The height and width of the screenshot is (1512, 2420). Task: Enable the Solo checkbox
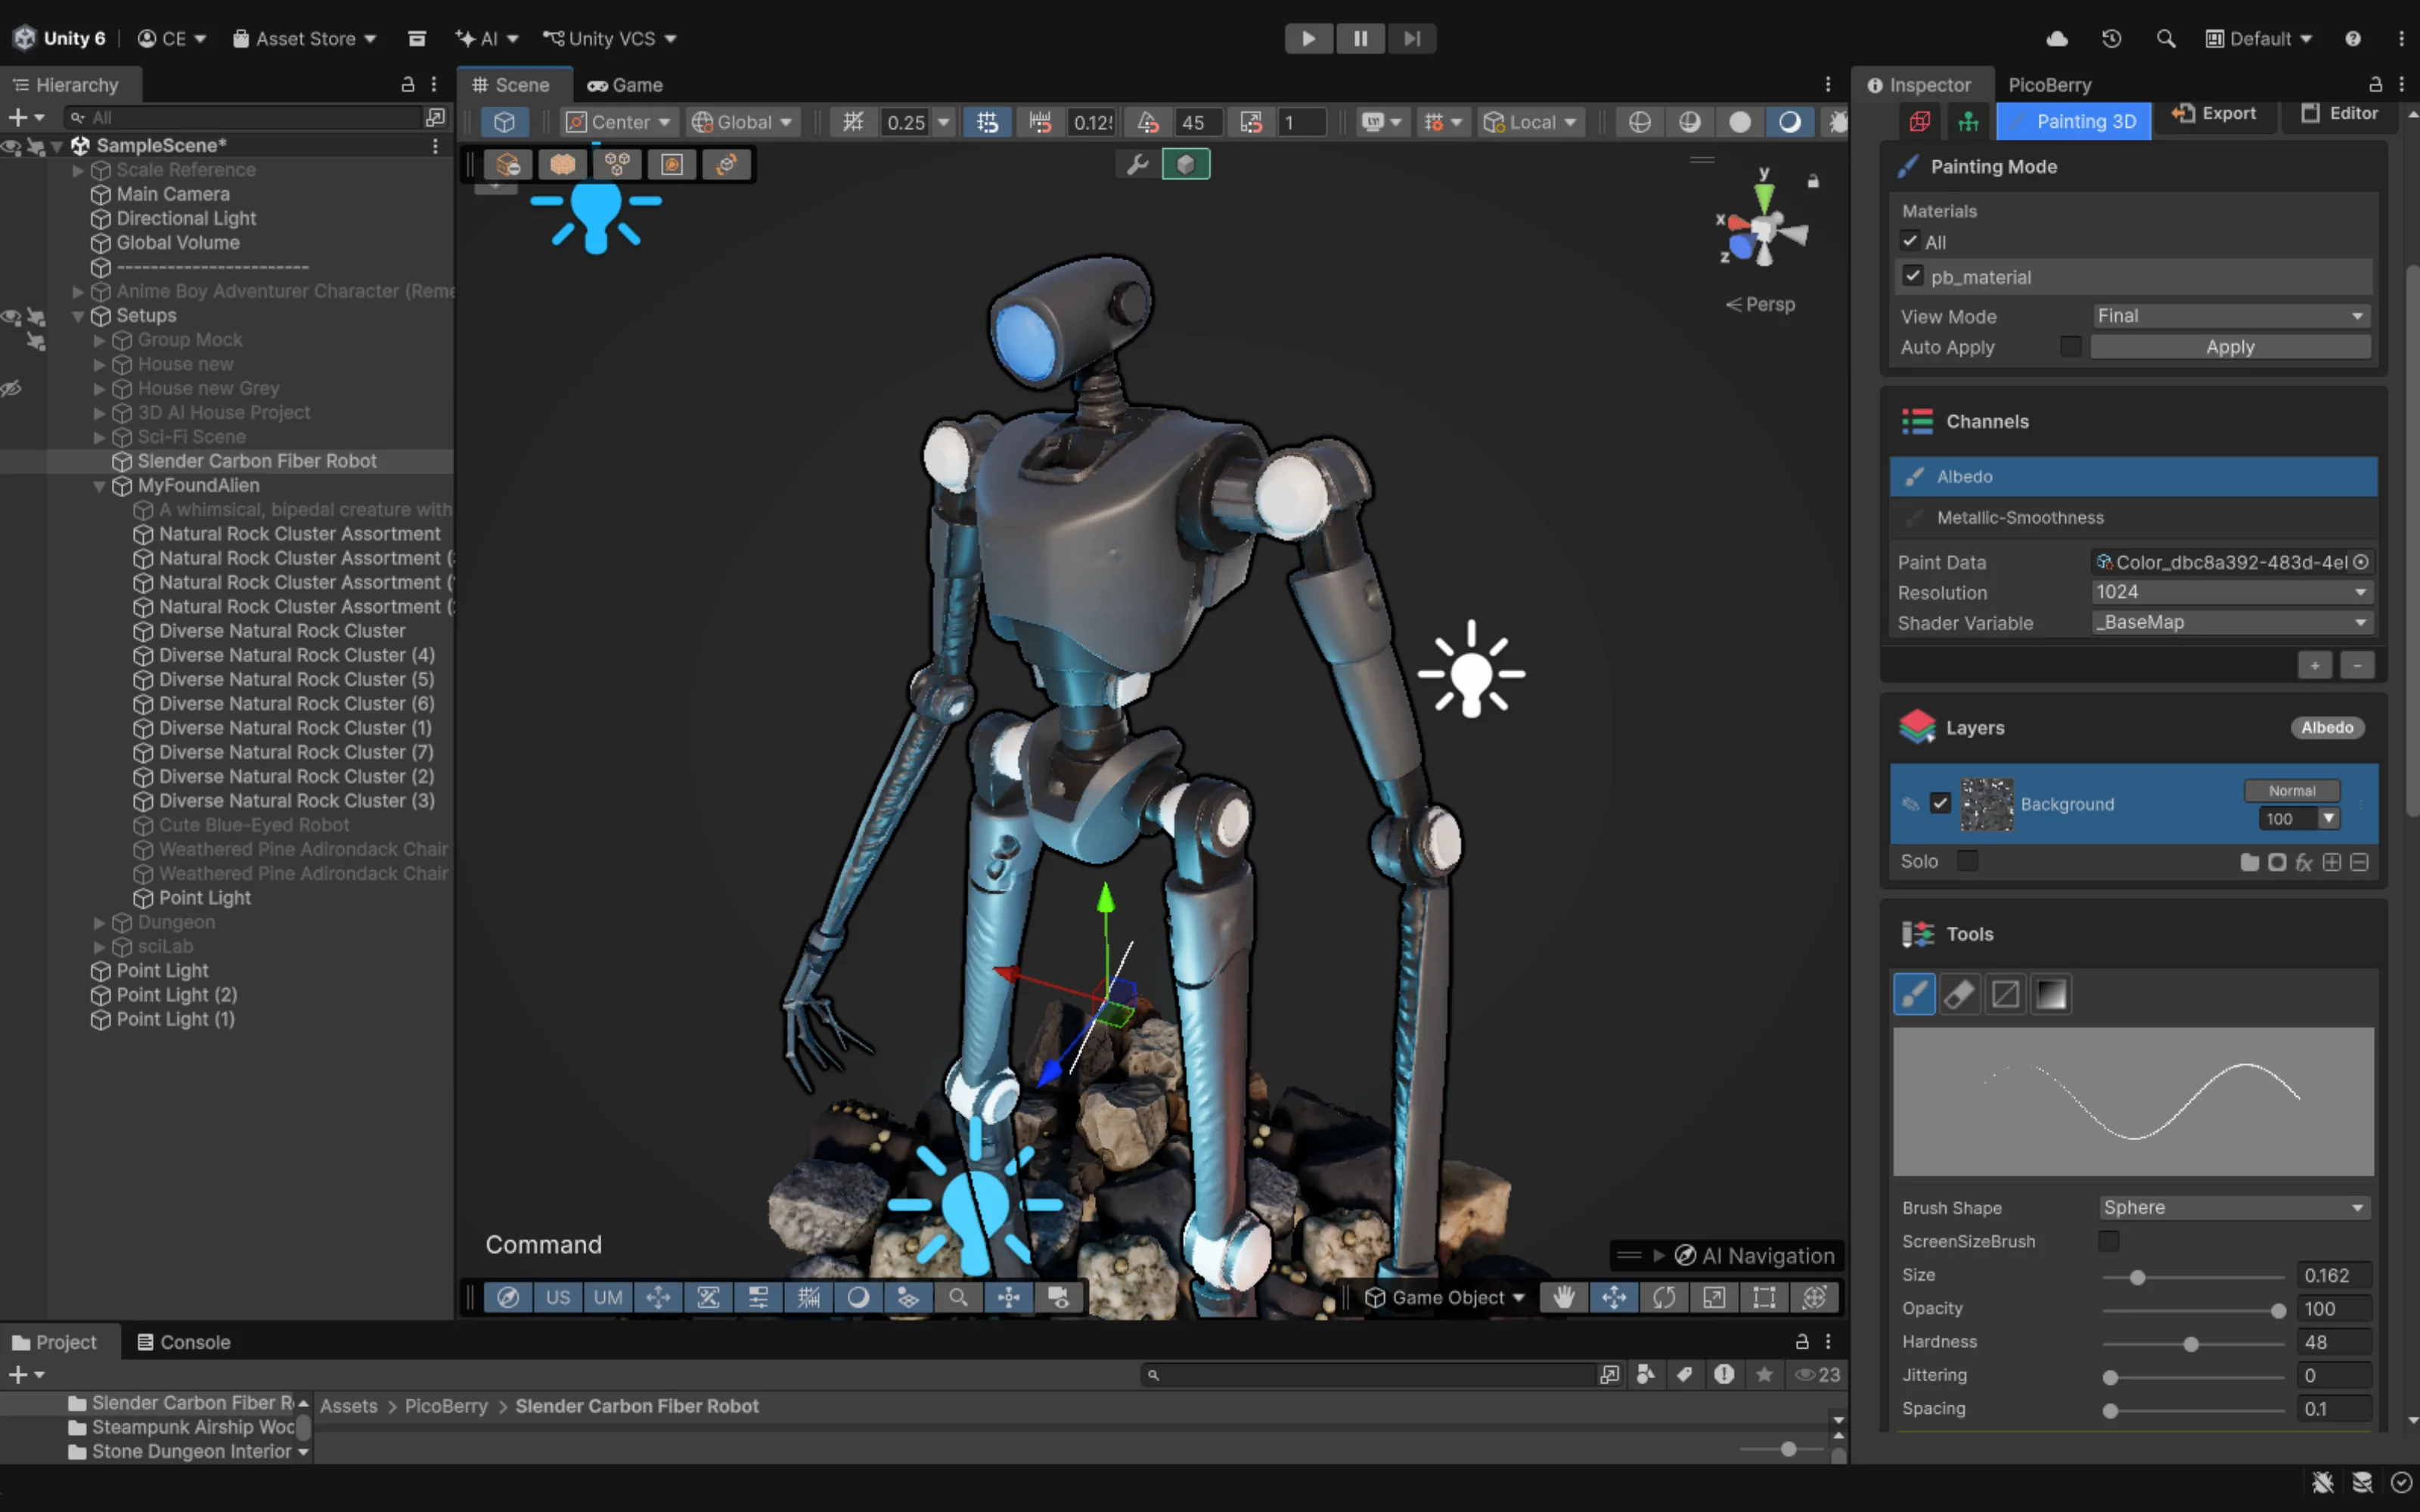pyautogui.click(x=1967, y=860)
